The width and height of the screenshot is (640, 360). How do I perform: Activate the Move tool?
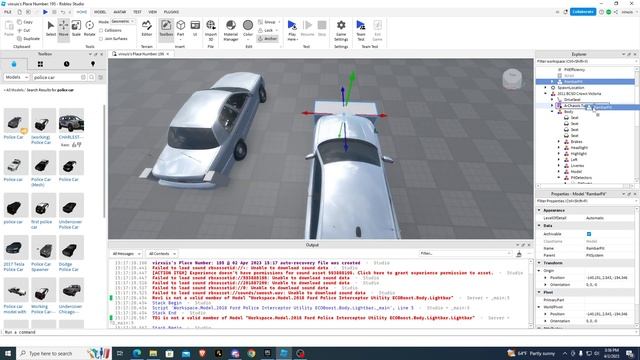pyautogui.click(x=64, y=29)
